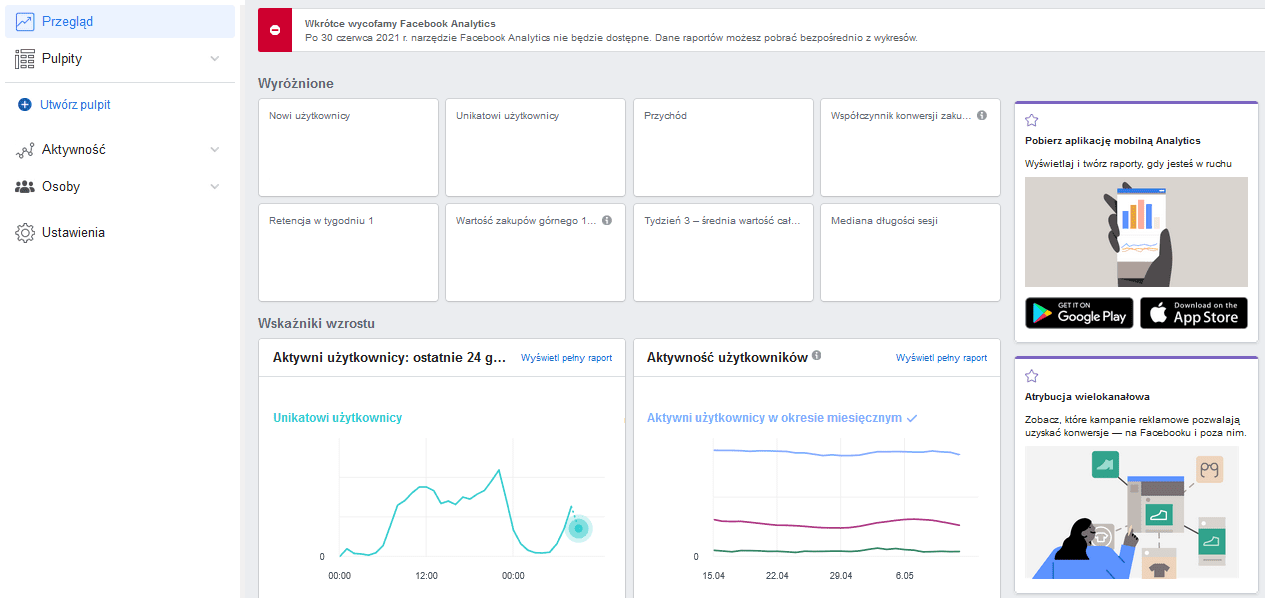Click the Aktywni użytkownicy w okresie miesięcznym label
Image resolution: width=1265 pixels, height=598 pixels.
click(774, 418)
